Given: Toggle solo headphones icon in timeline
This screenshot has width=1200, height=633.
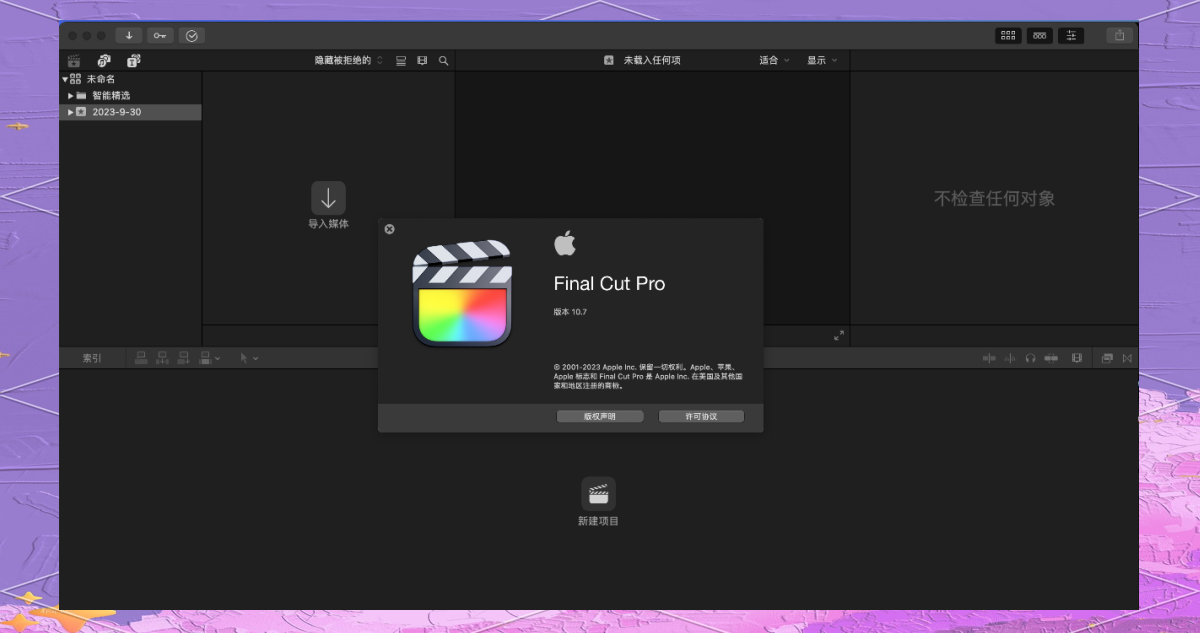Looking at the screenshot, I should [x=1030, y=358].
